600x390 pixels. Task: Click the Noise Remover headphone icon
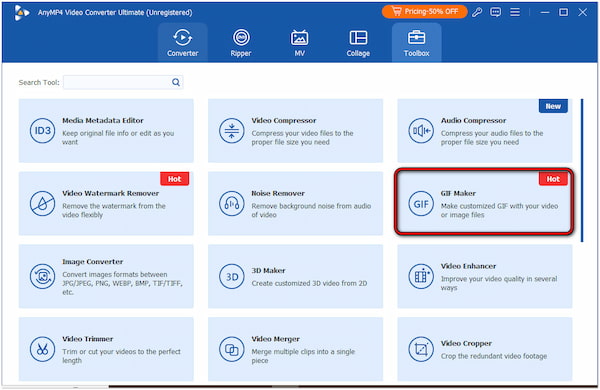coord(232,203)
